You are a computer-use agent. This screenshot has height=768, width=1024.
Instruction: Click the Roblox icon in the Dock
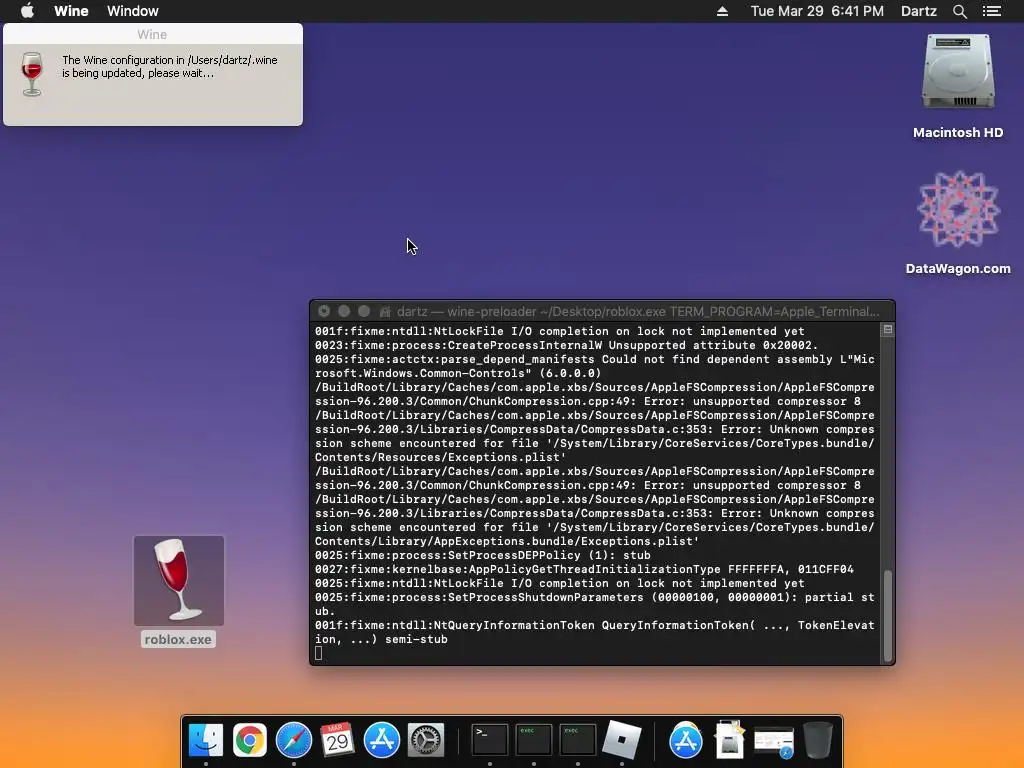621,739
